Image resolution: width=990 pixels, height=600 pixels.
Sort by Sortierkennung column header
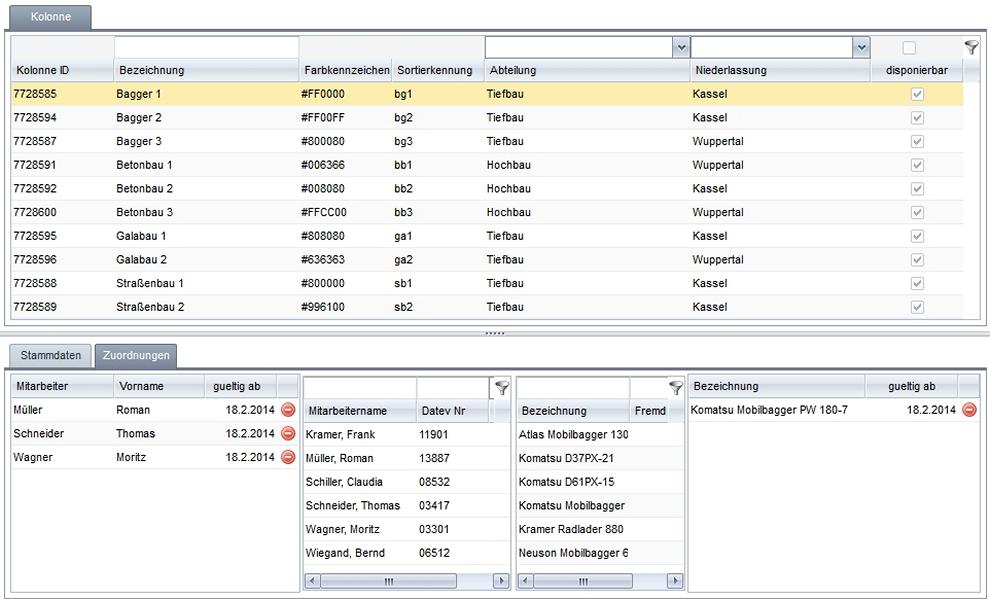click(438, 70)
